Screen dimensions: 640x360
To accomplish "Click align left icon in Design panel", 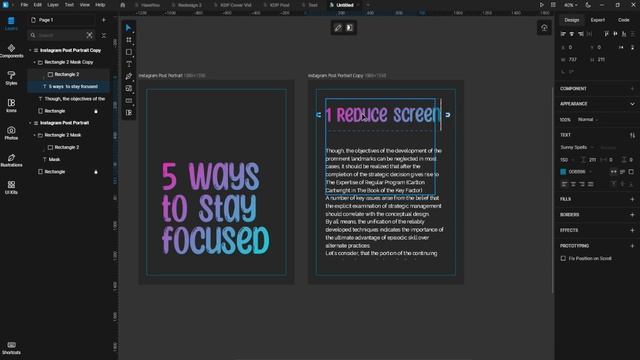I will pyautogui.click(x=563, y=34).
